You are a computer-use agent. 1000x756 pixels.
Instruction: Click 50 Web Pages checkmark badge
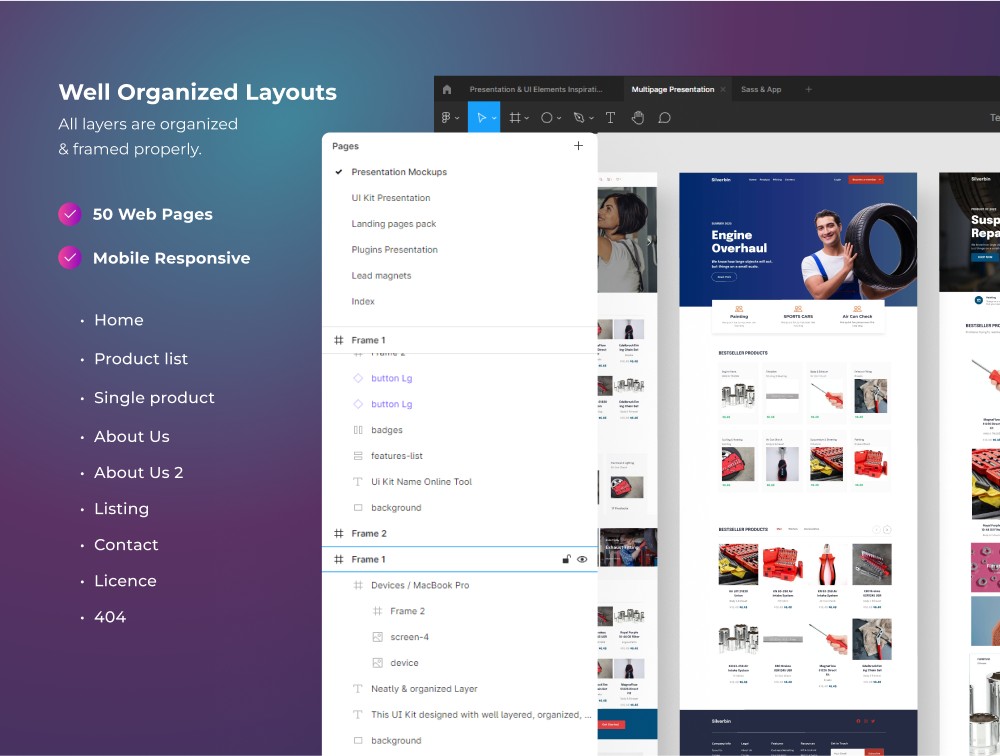[x=70, y=214]
